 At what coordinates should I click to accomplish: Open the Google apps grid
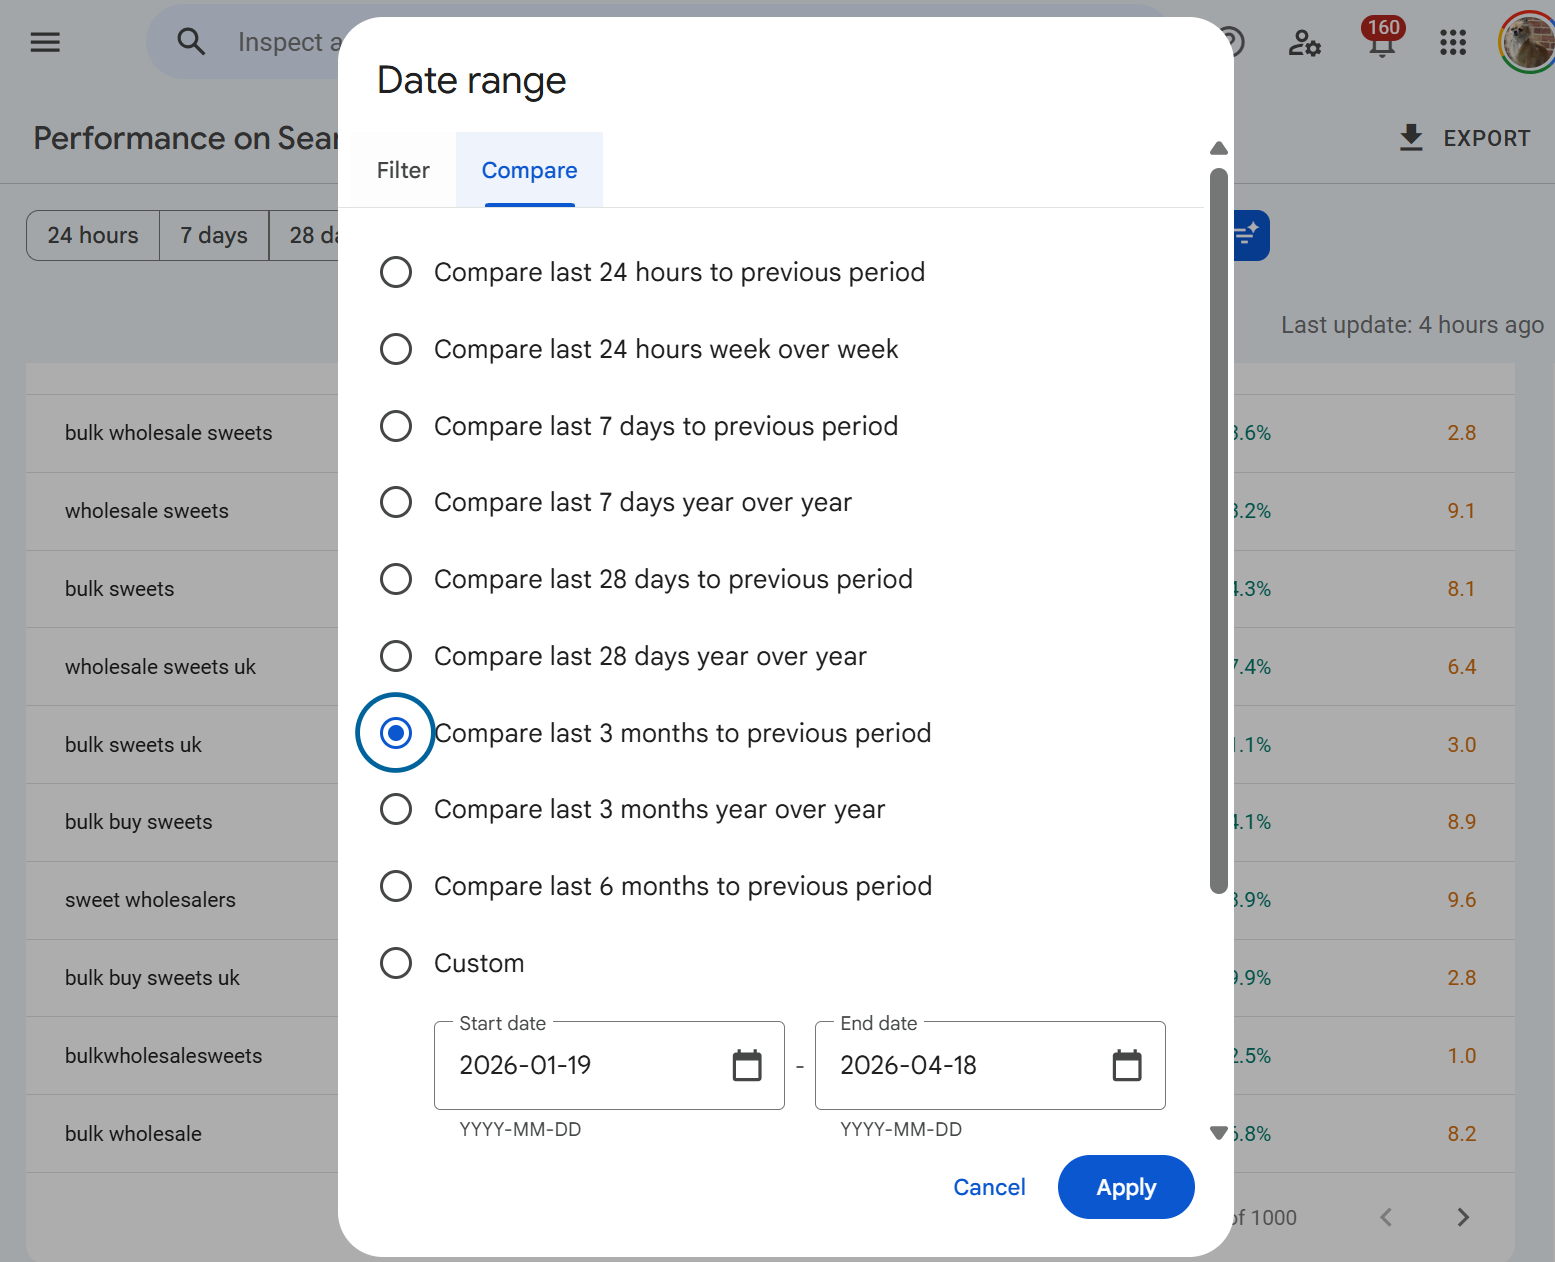pyautogui.click(x=1452, y=42)
